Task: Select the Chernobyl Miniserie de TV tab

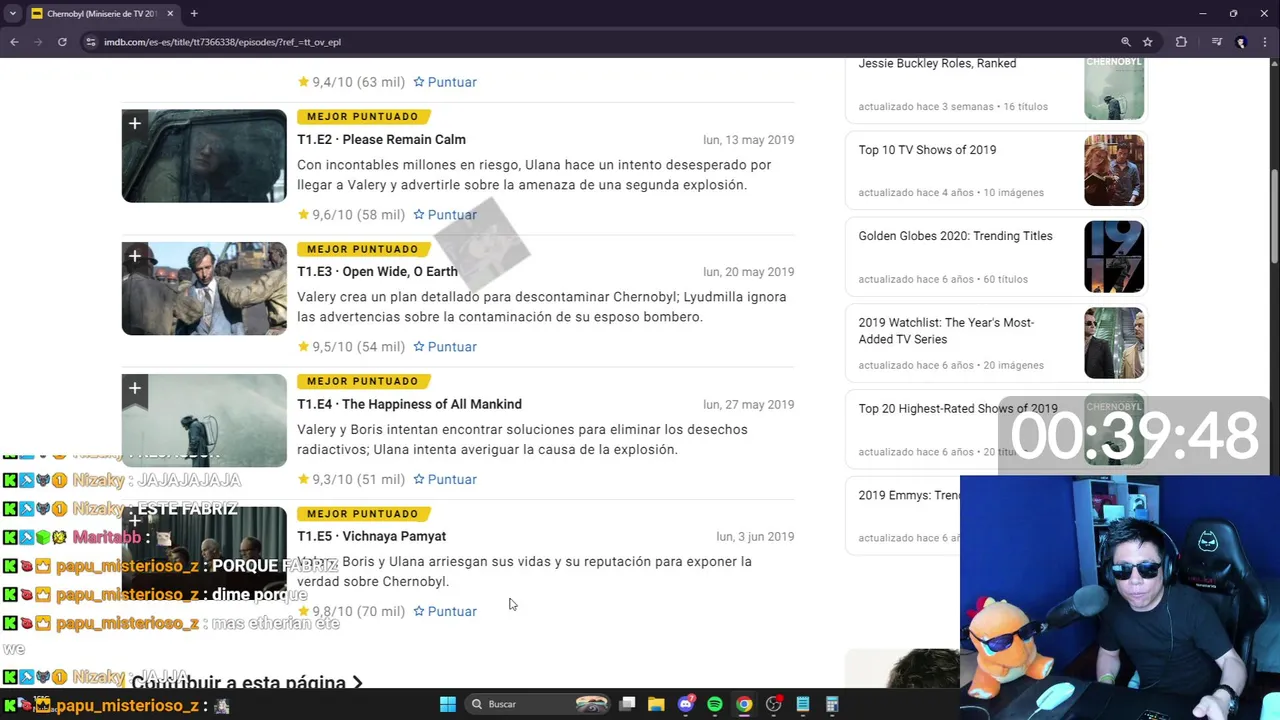Action: [102, 14]
